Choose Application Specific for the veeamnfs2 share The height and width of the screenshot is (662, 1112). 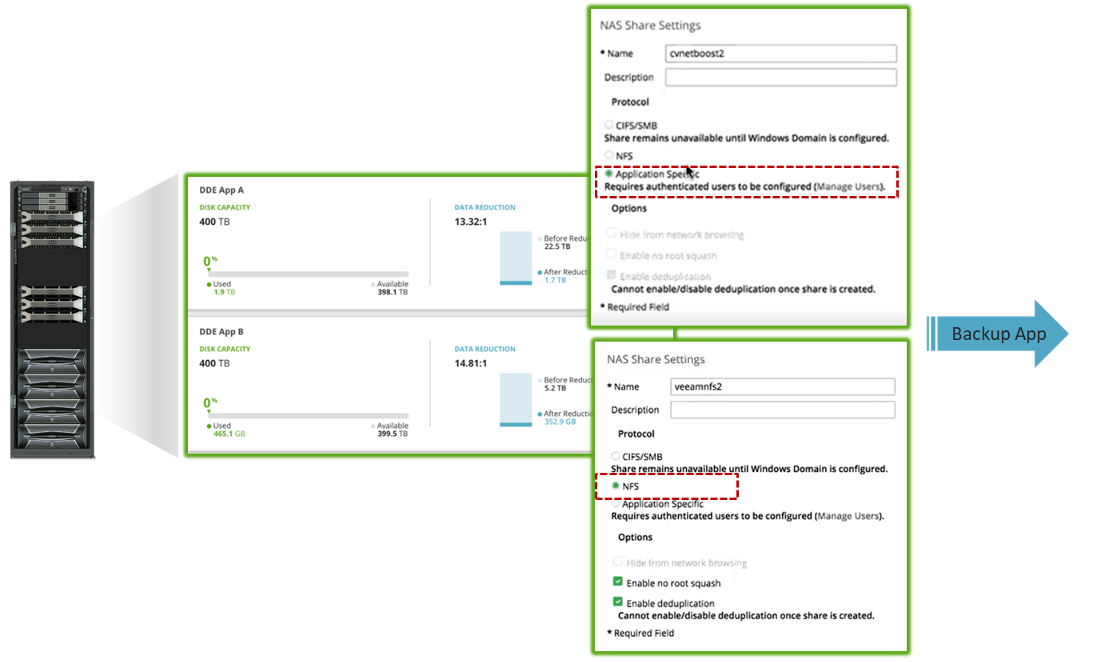click(x=616, y=504)
